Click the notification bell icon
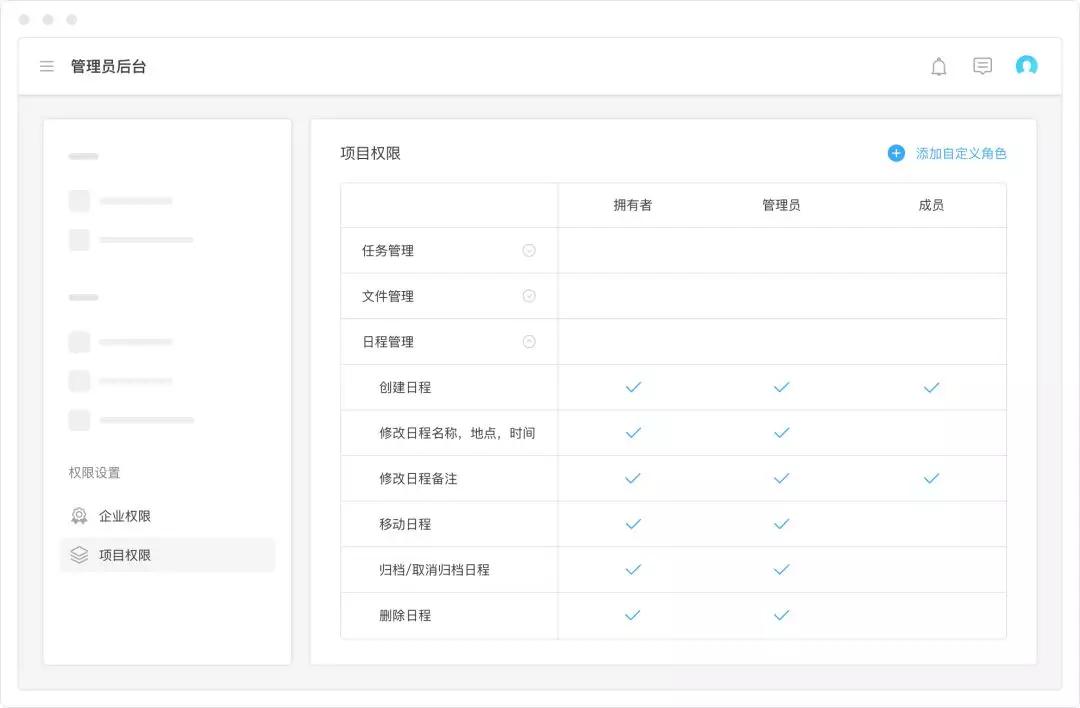Viewport: 1080px width, 708px height. click(938, 67)
